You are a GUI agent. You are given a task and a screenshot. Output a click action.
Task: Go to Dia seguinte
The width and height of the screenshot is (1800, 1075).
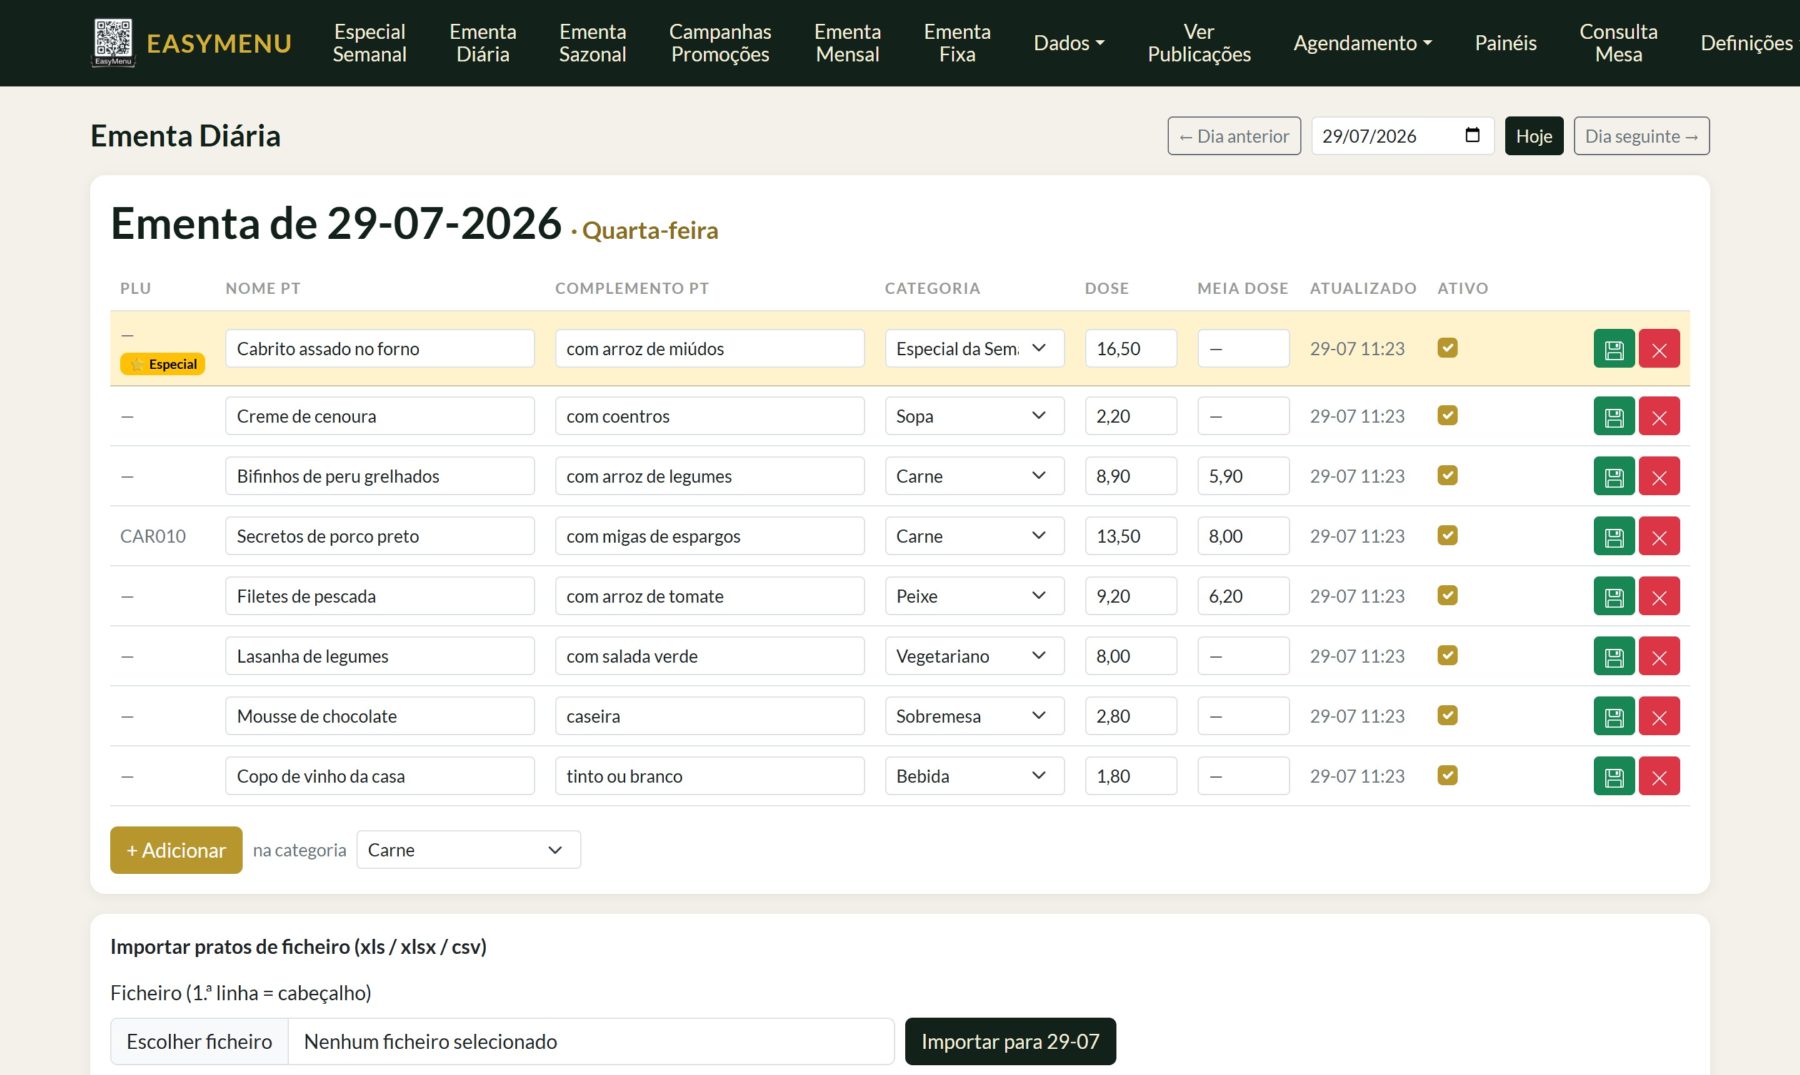pos(1641,136)
